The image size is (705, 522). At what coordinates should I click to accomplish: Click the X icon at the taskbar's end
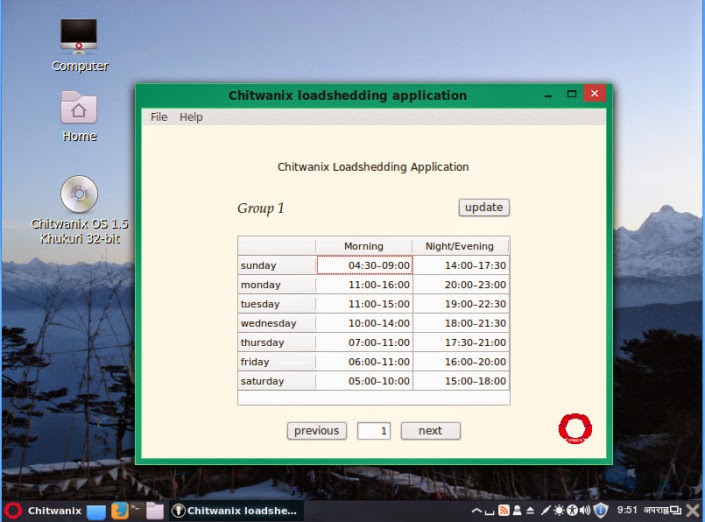693,510
